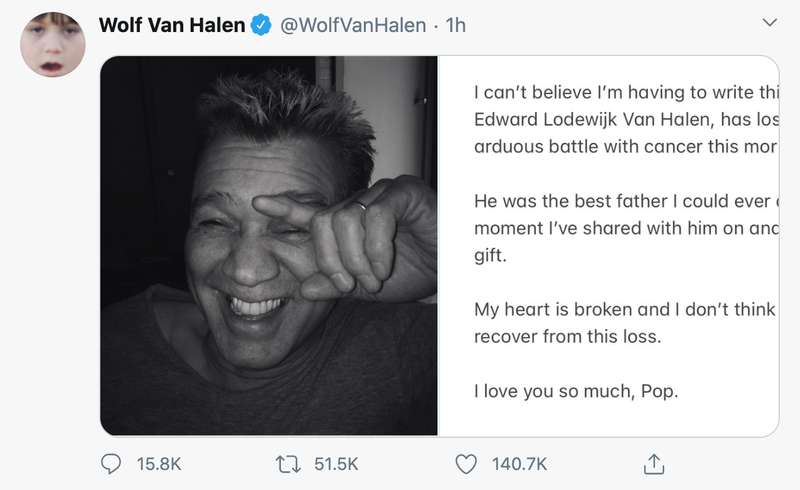
Task: Expand the tweet options chevron
Action: tap(769, 22)
